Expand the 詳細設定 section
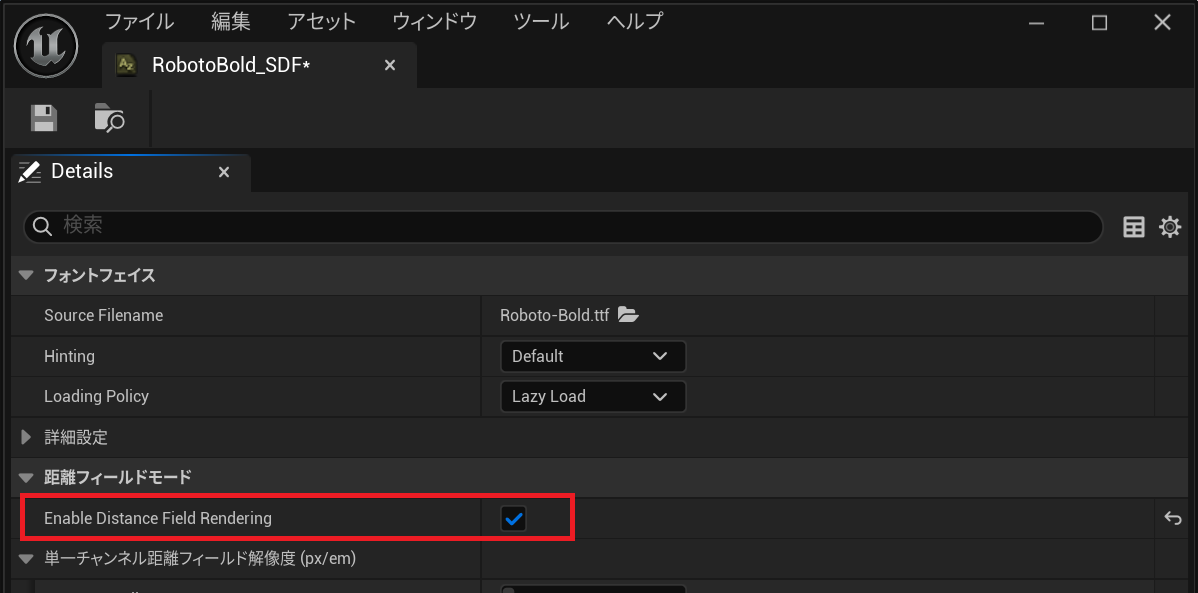The width and height of the screenshot is (1198, 593). [27, 438]
